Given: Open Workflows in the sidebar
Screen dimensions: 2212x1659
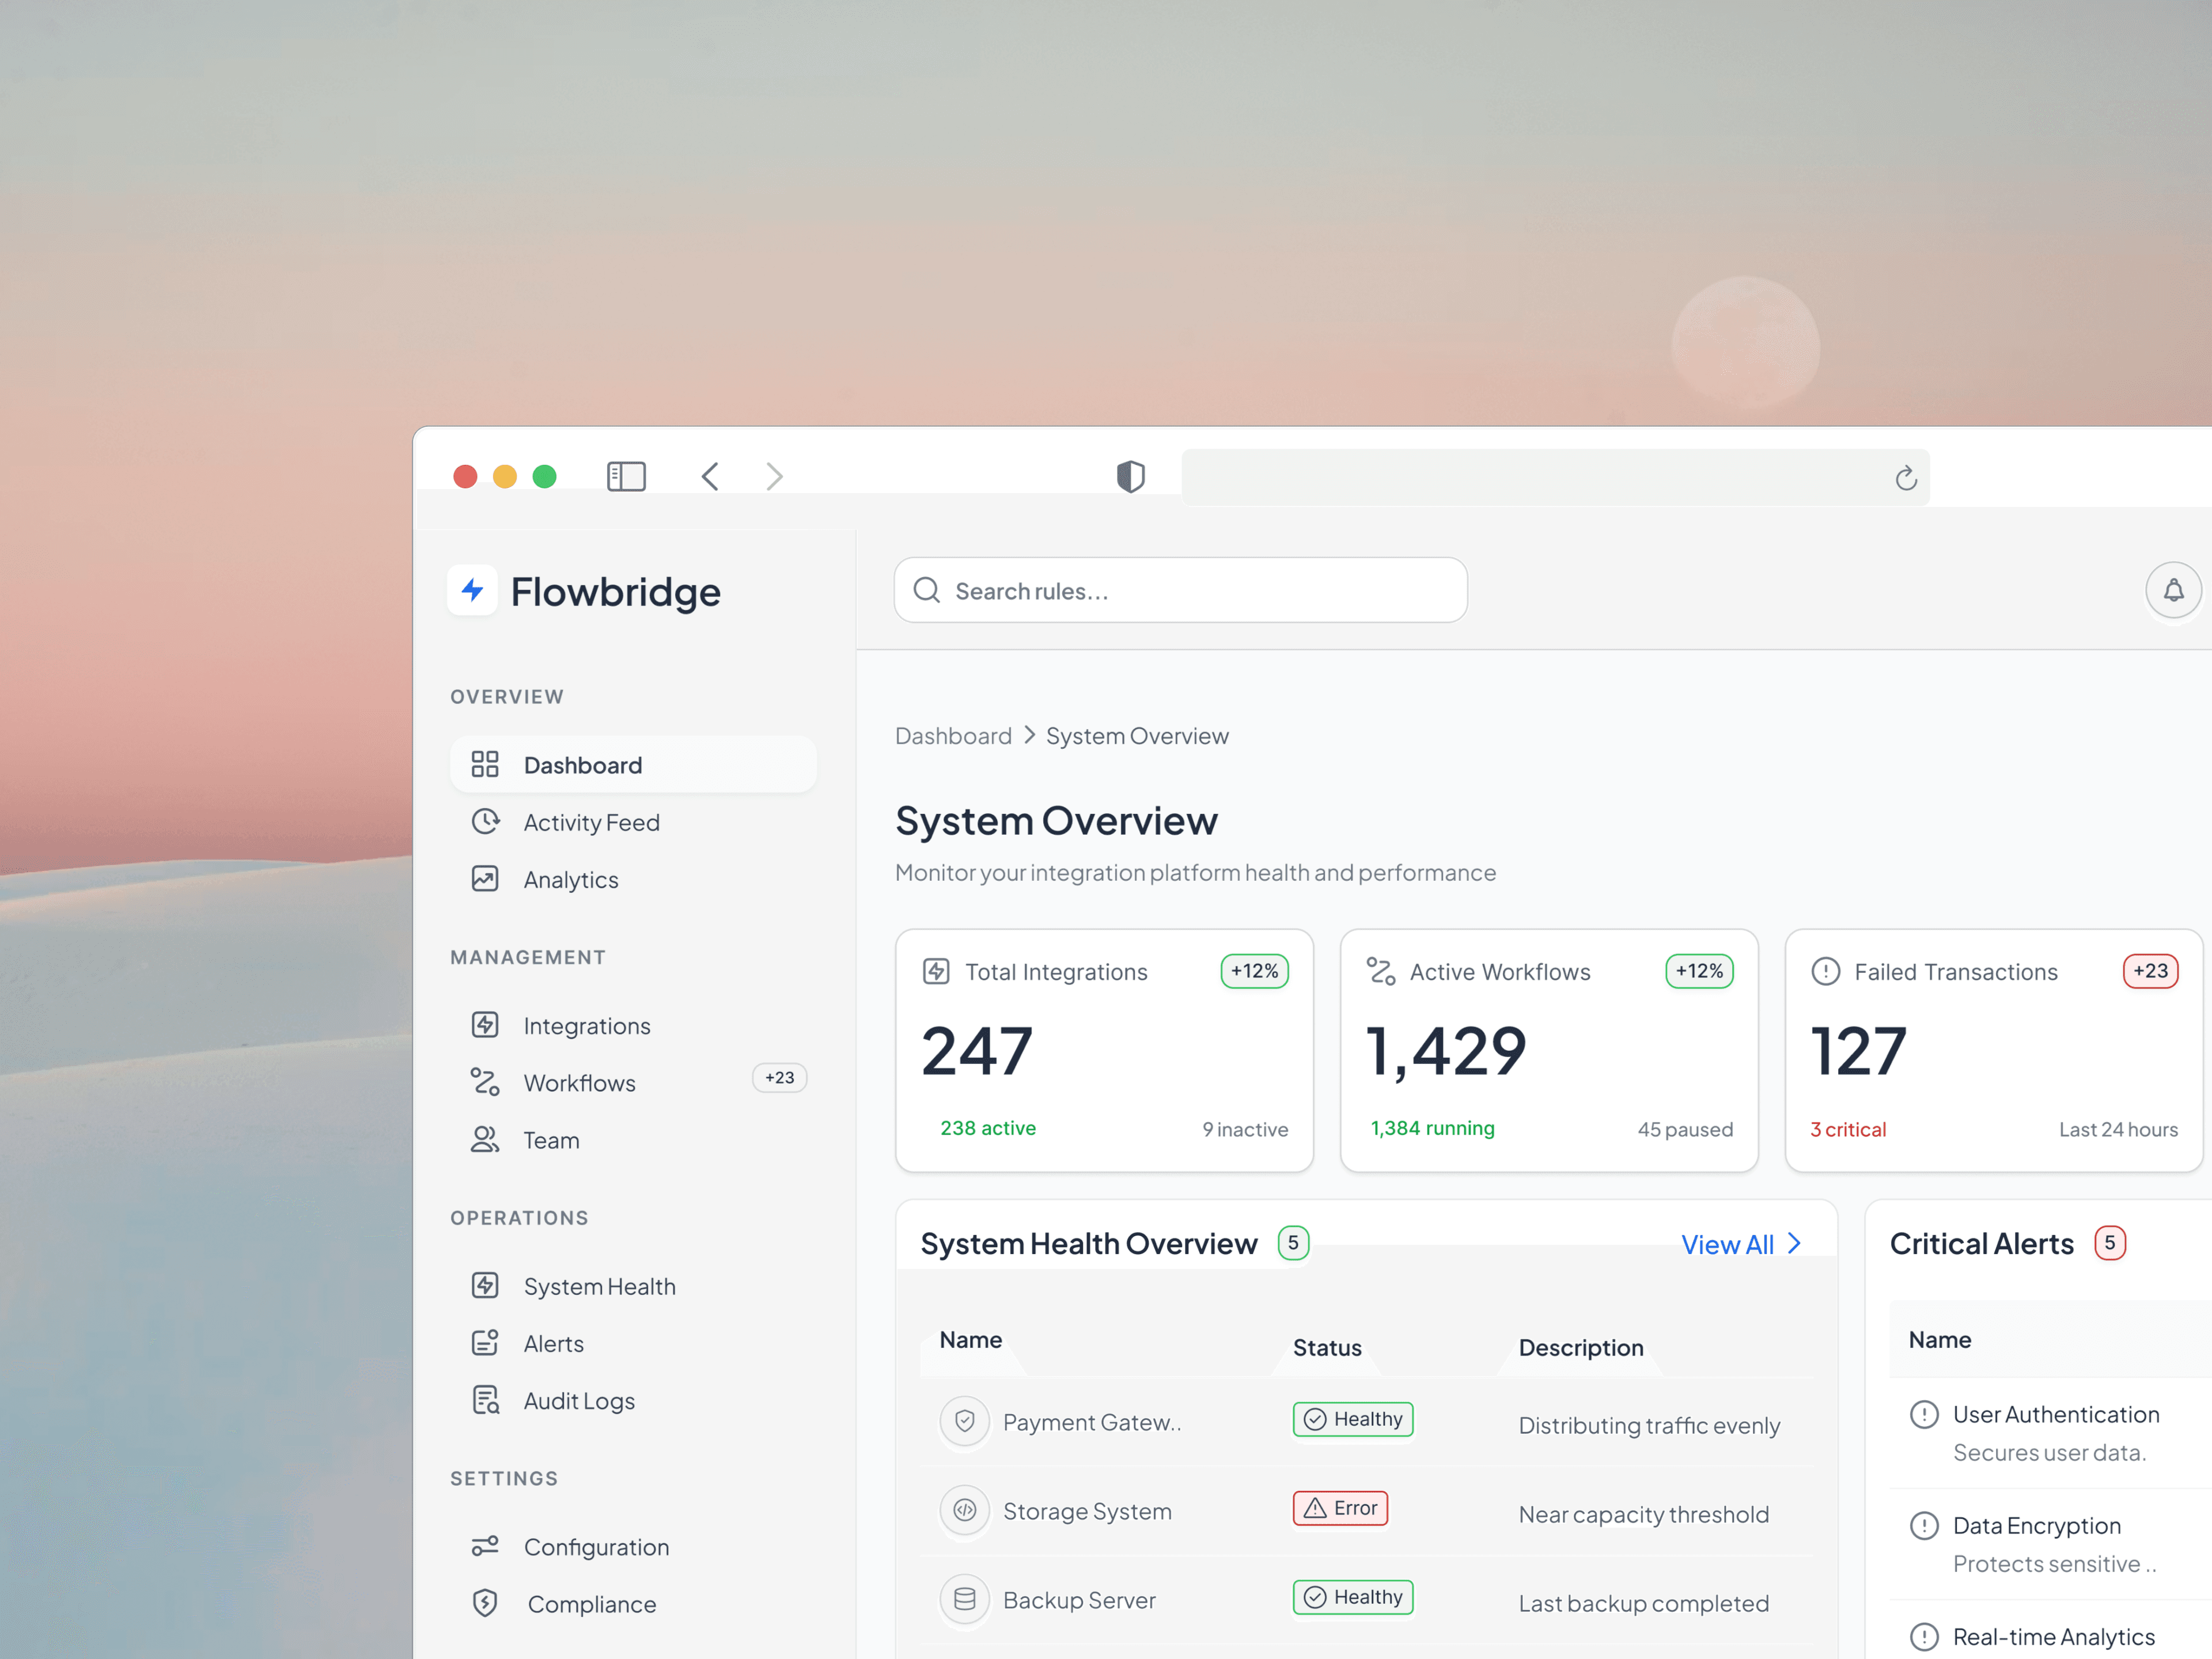Looking at the screenshot, I should (579, 1082).
